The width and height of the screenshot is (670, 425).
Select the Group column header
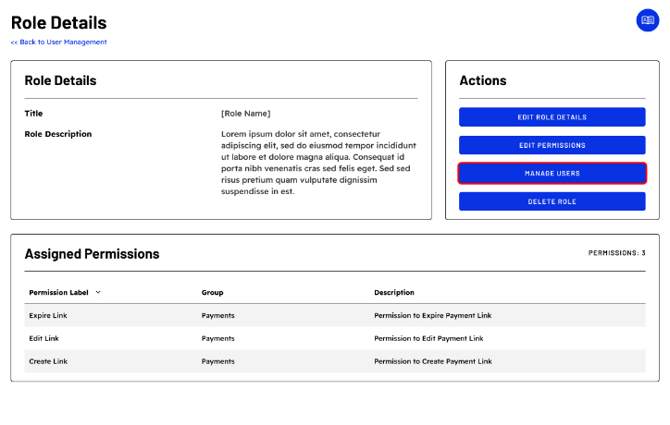point(212,293)
